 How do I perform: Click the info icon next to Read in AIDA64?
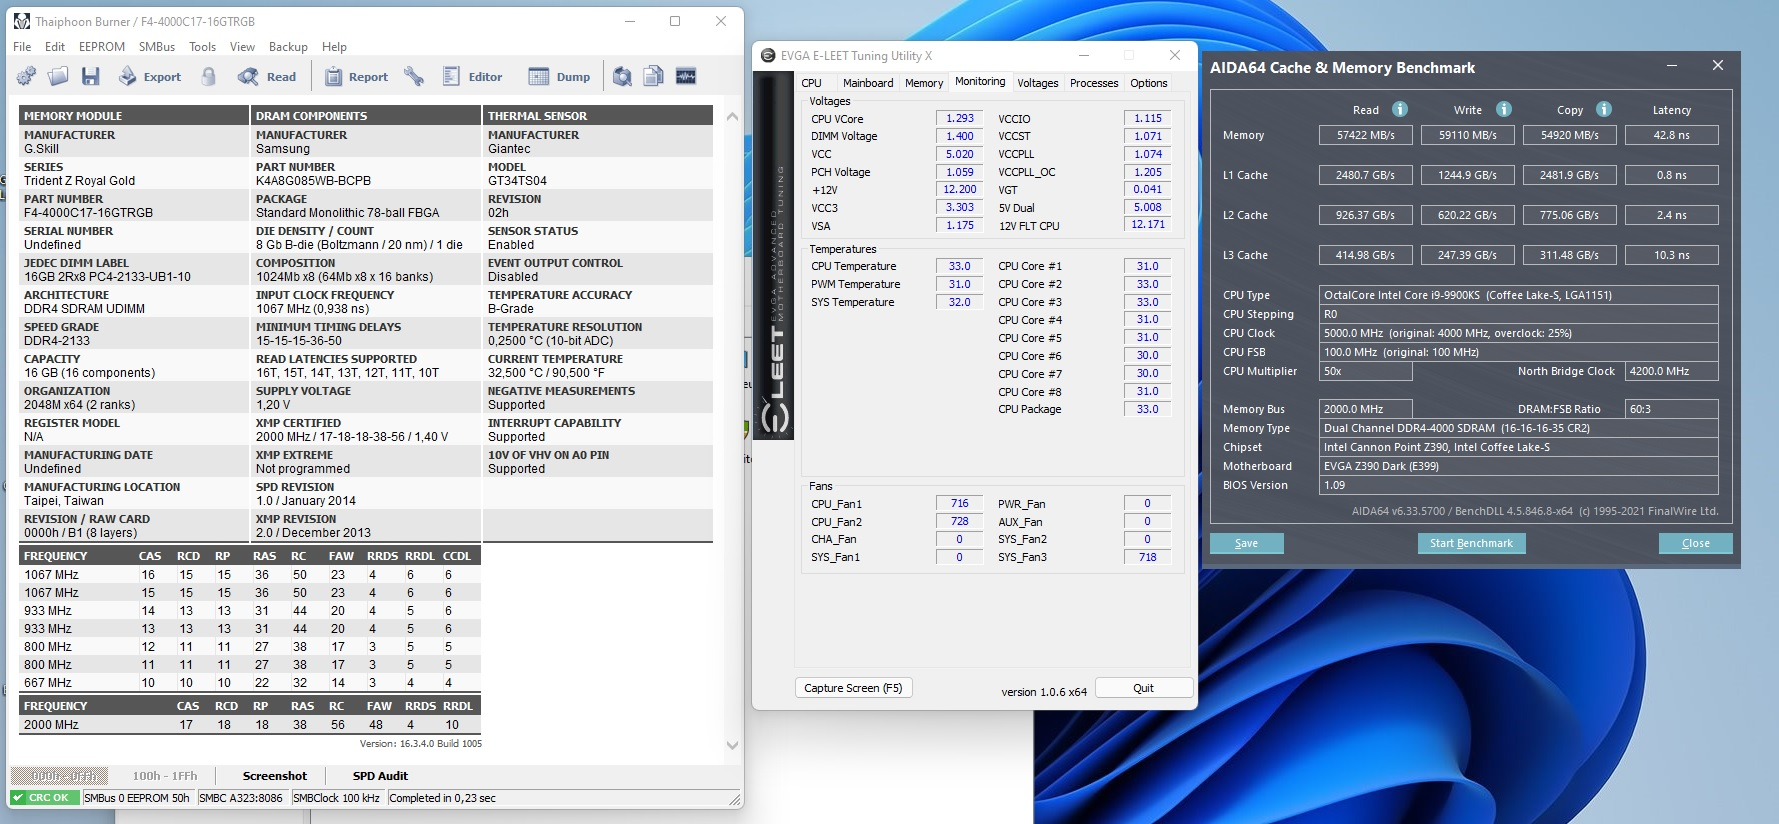[x=1400, y=109]
